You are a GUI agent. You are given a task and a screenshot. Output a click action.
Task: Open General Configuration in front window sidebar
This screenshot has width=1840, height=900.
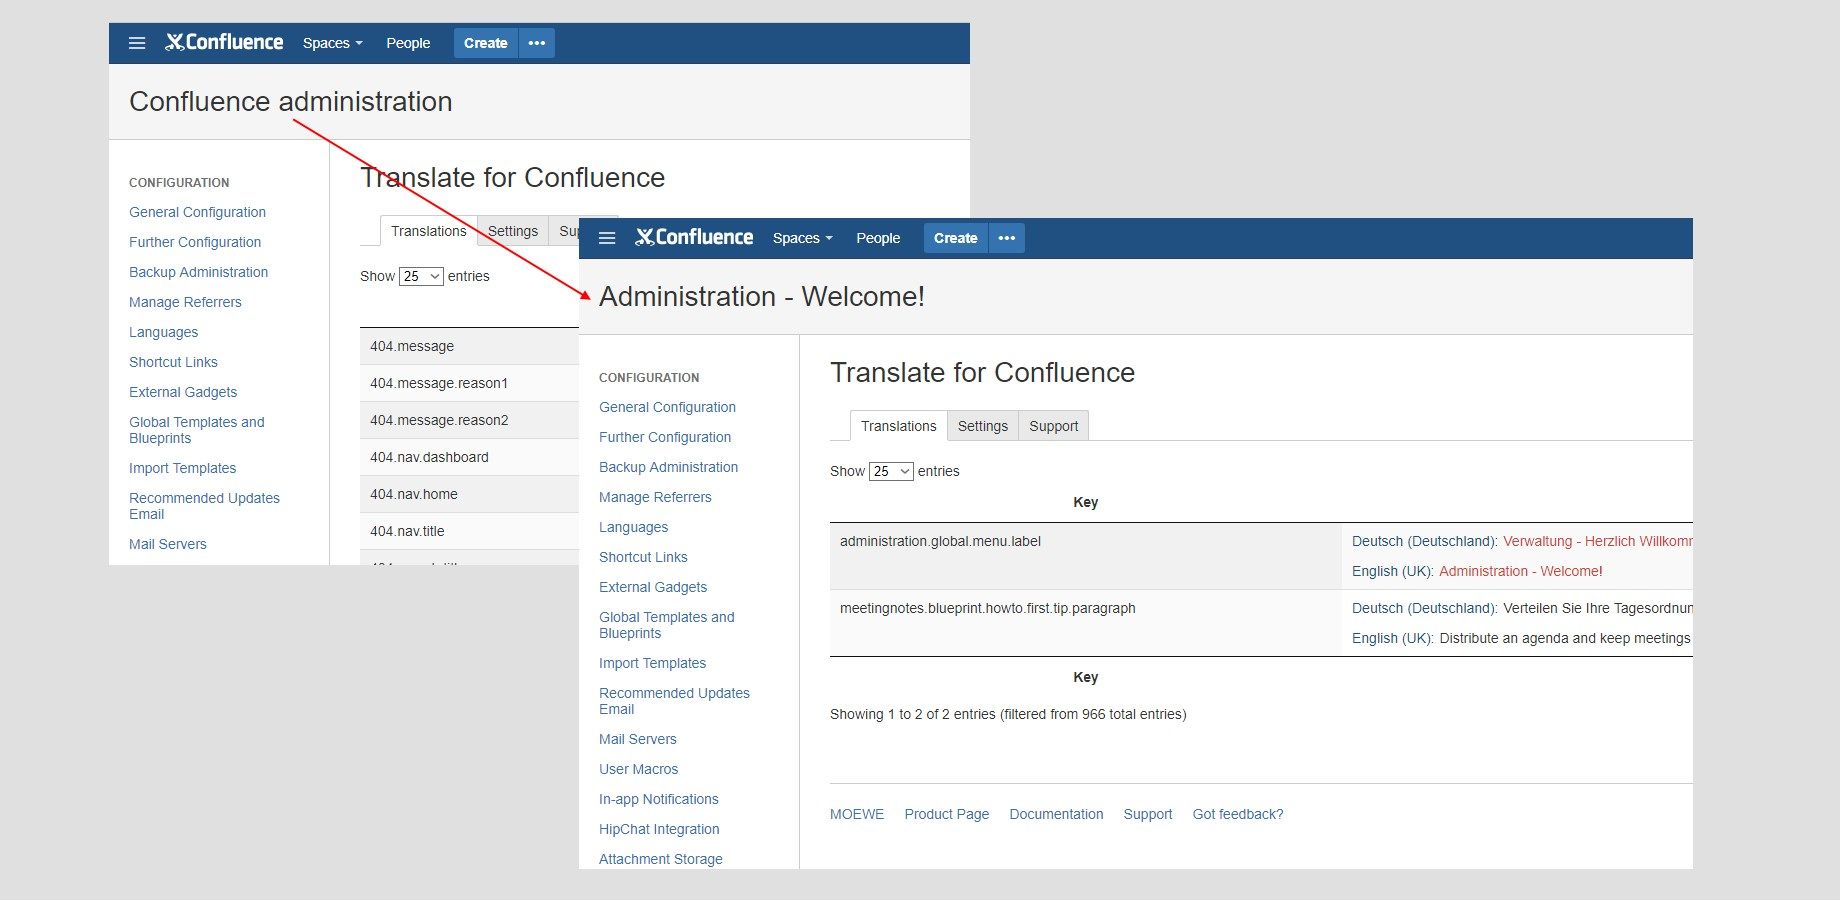[667, 407]
